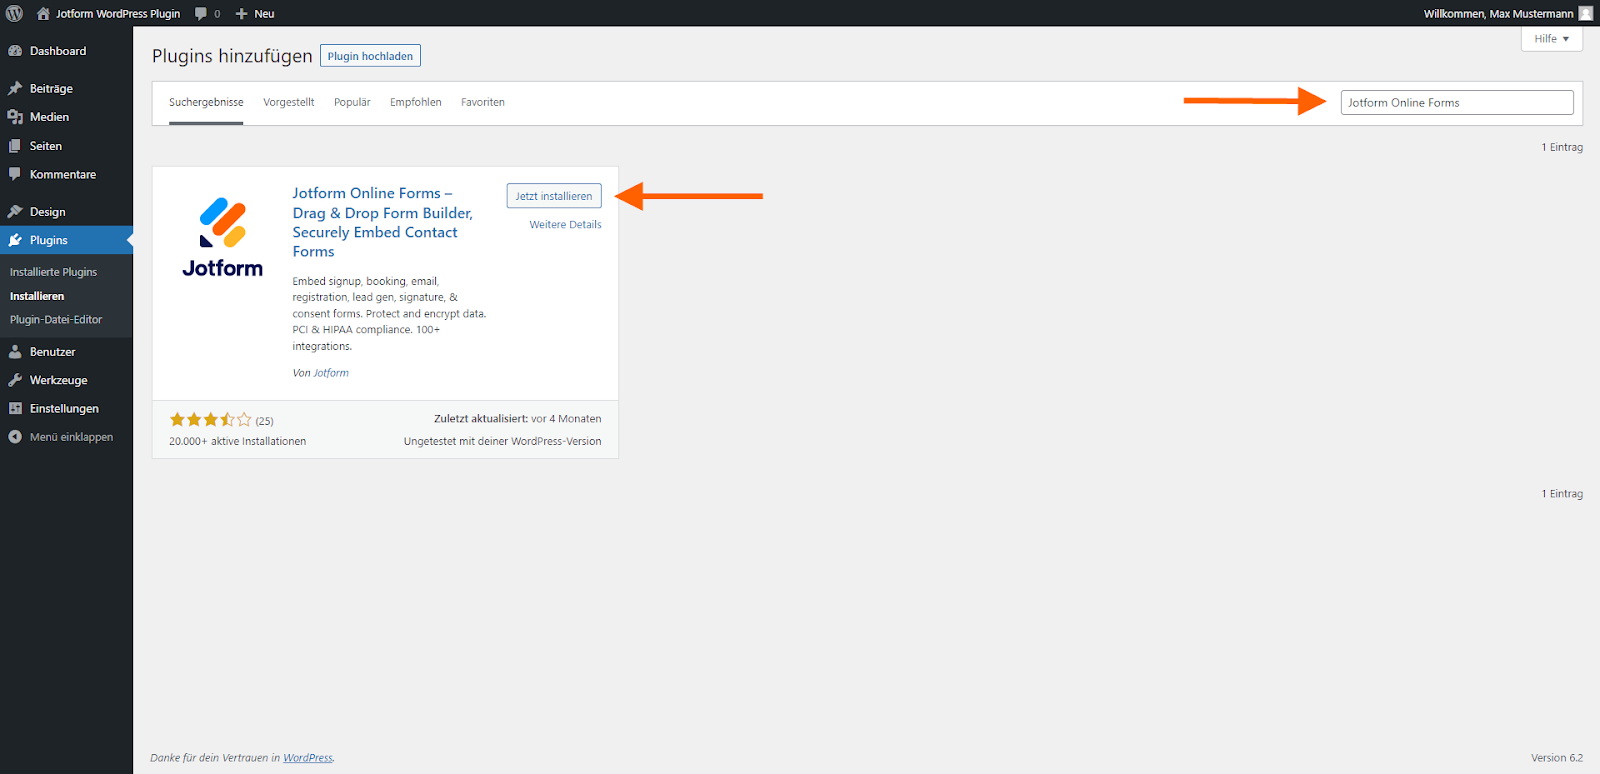
Task: Switch to the Populär tab
Action: 352,102
